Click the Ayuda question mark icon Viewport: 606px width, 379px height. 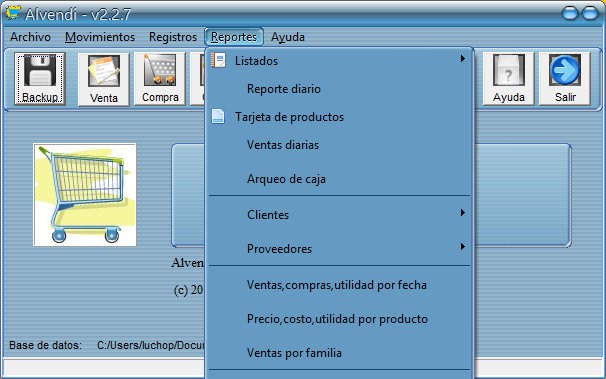click(509, 70)
